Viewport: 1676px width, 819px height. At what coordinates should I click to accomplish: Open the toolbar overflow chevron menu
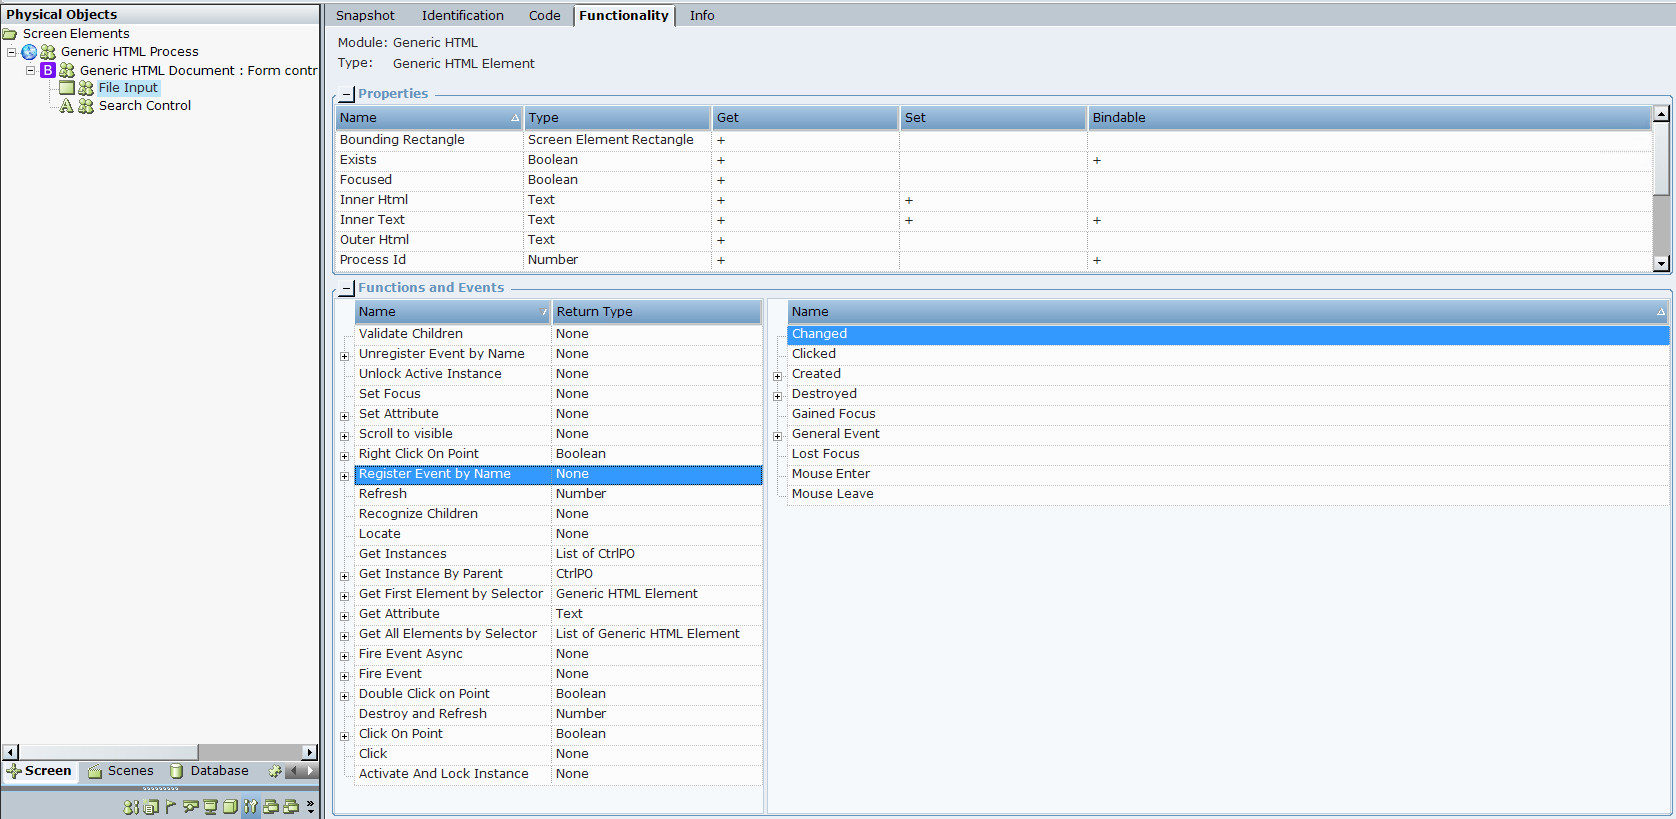311,806
